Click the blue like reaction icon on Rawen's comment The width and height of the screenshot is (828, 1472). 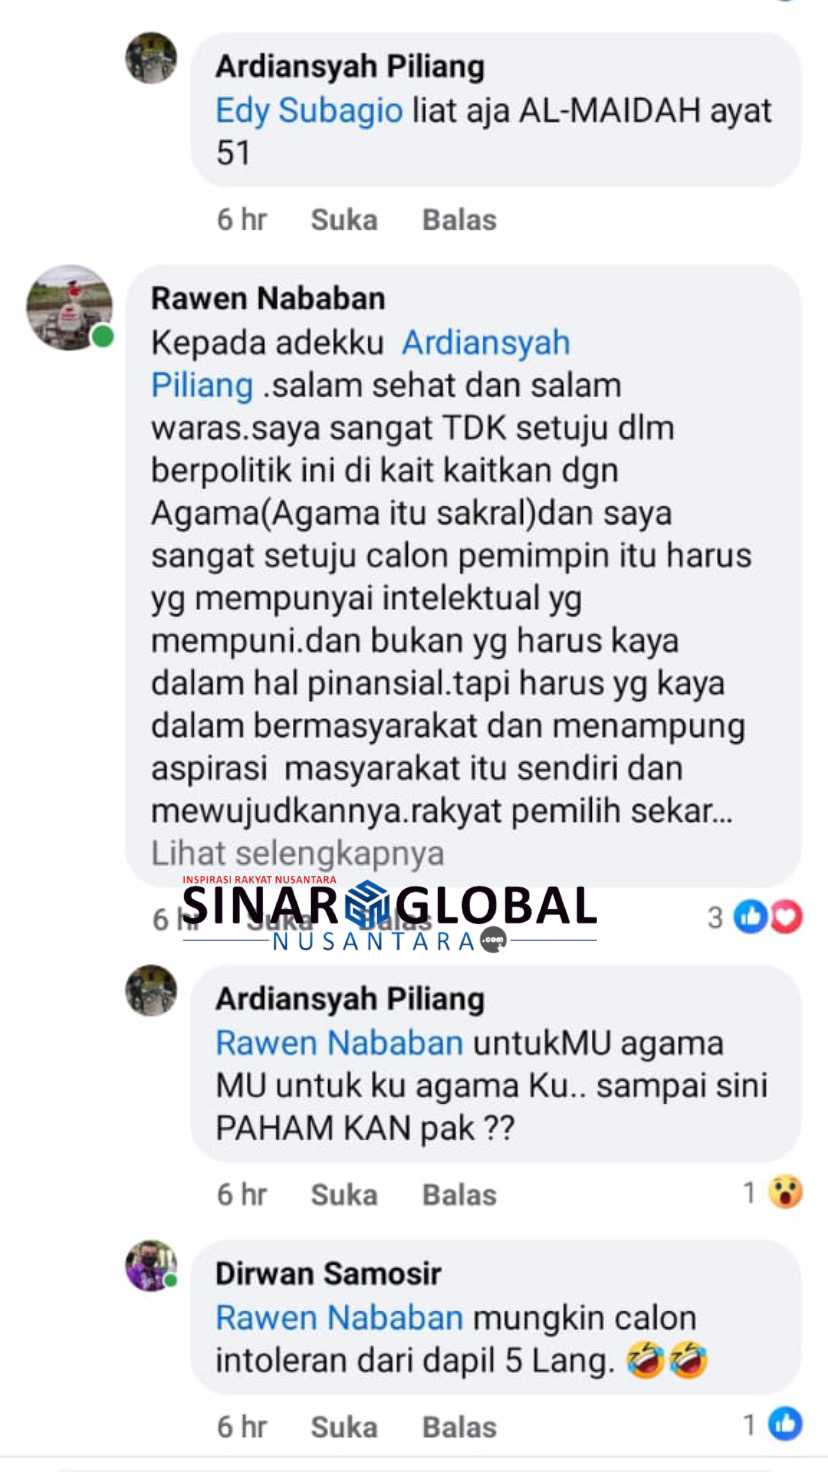click(751, 917)
